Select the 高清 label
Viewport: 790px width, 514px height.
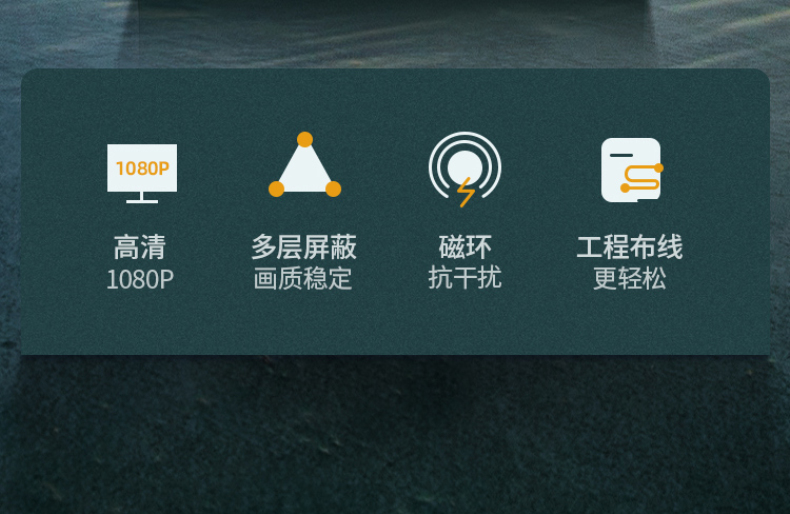pyautogui.click(x=140, y=247)
